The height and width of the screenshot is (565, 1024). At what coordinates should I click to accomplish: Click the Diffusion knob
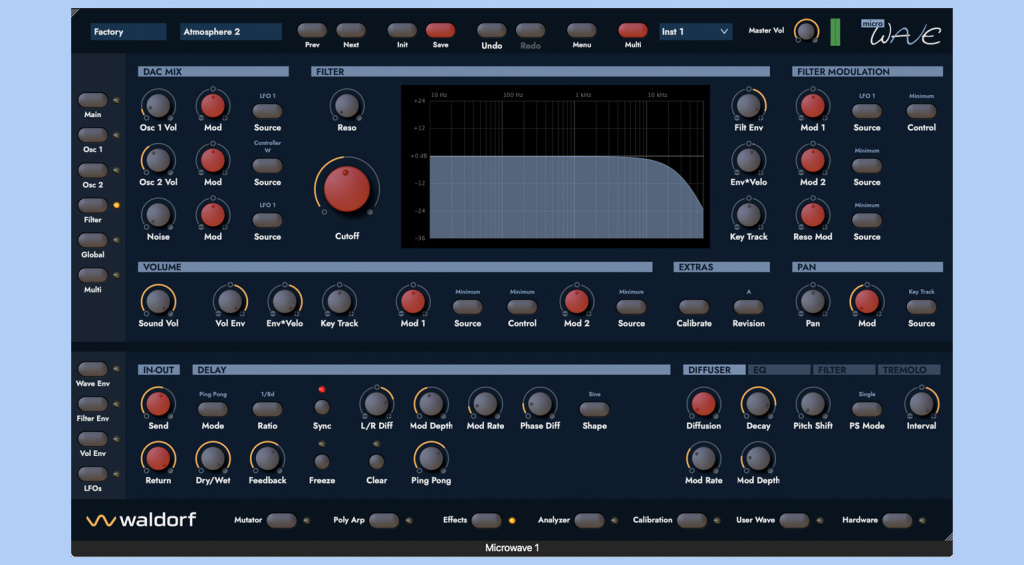703,404
